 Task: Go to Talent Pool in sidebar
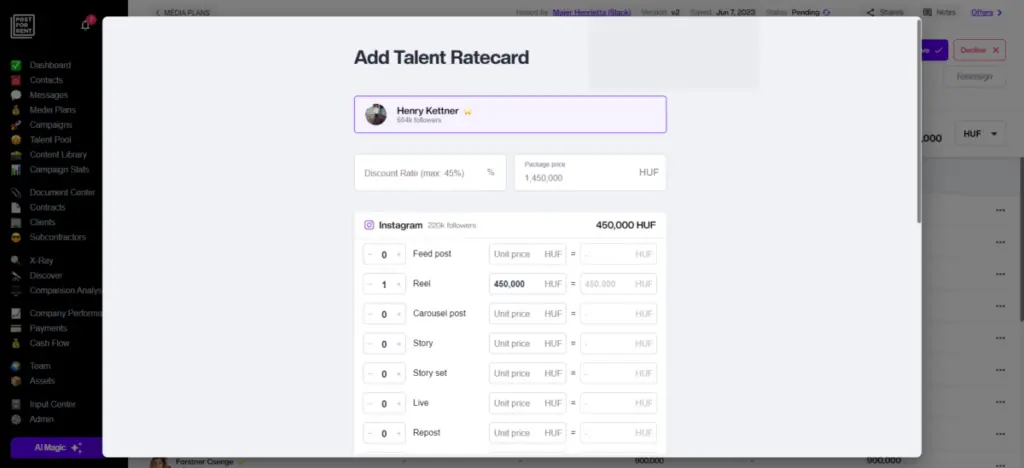click(50, 140)
